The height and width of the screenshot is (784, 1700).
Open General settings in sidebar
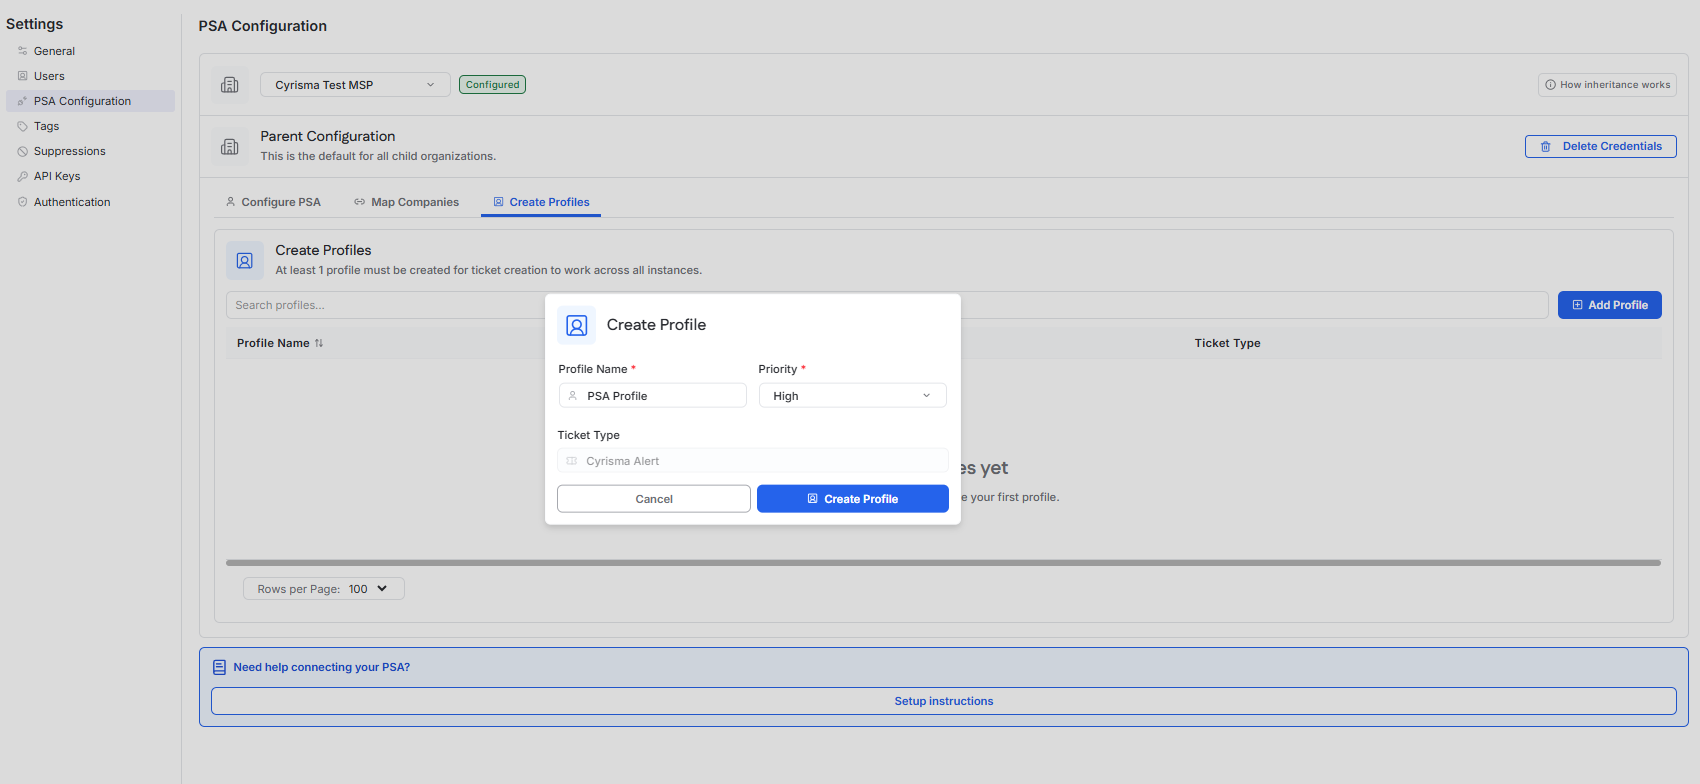[x=54, y=51]
